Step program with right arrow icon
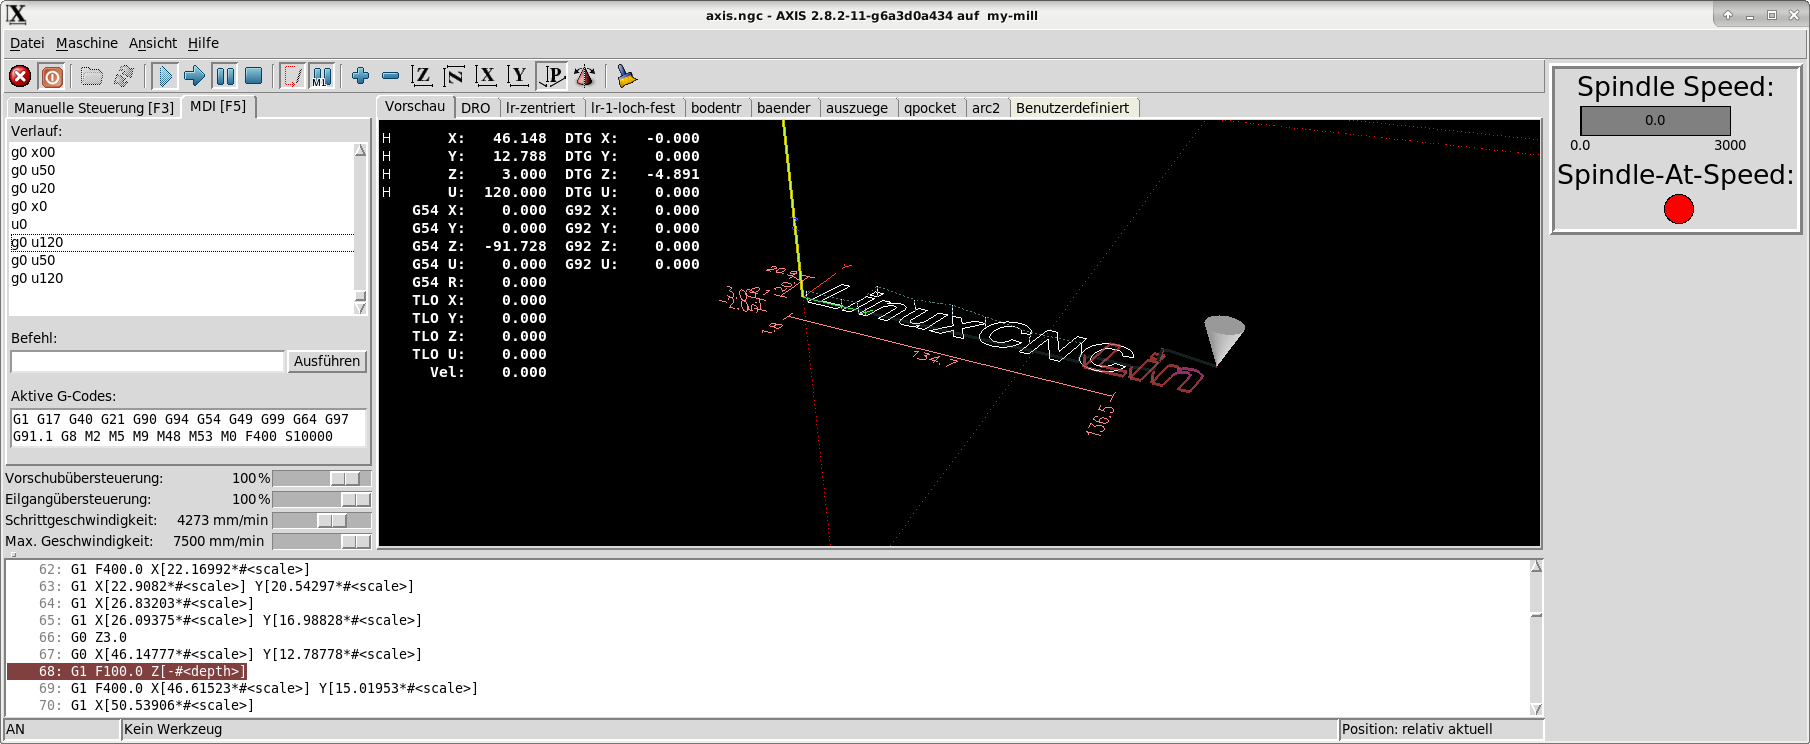The height and width of the screenshot is (744, 1810). coord(195,76)
